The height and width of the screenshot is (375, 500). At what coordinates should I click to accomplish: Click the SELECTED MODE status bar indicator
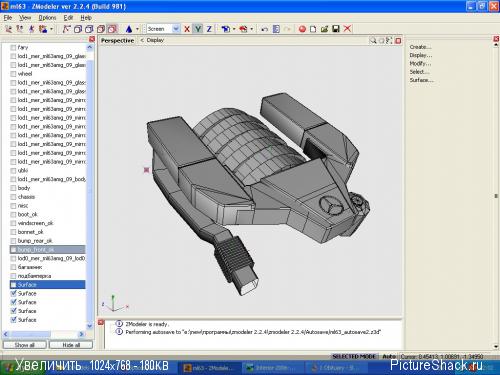tap(354, 356)
